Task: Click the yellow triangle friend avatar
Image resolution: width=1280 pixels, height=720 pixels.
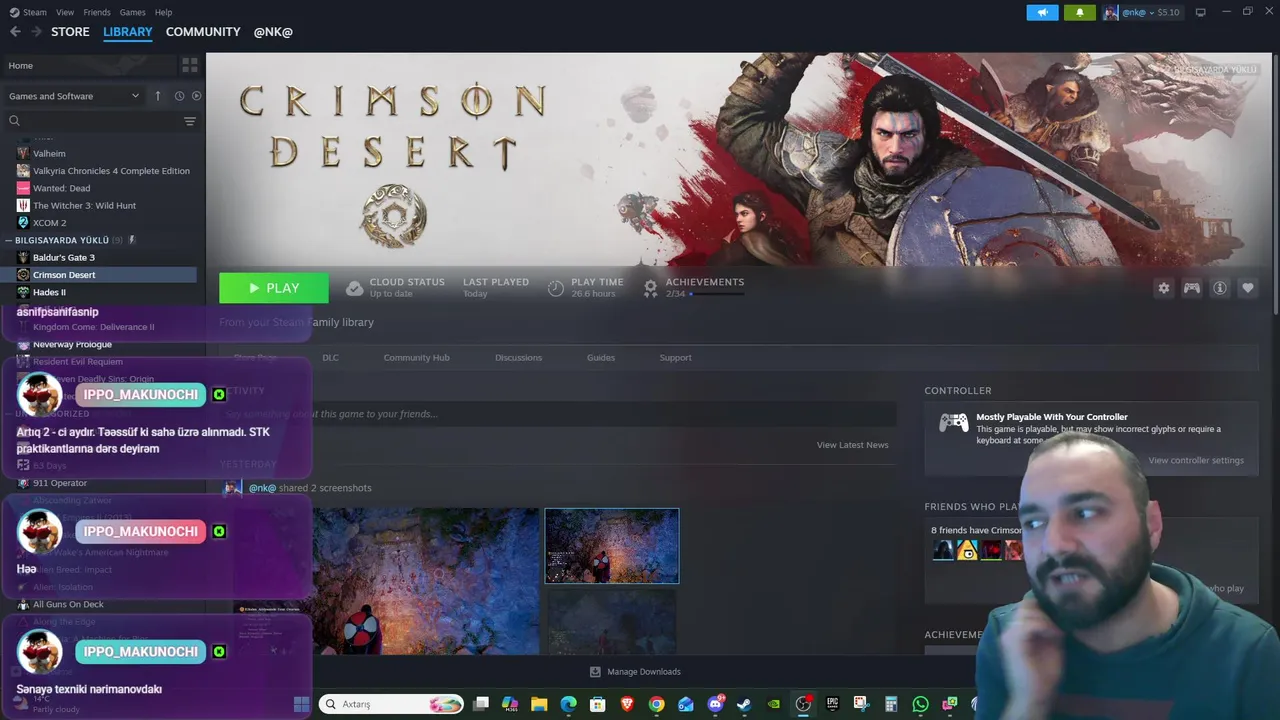Action: (x=967, y=550)
